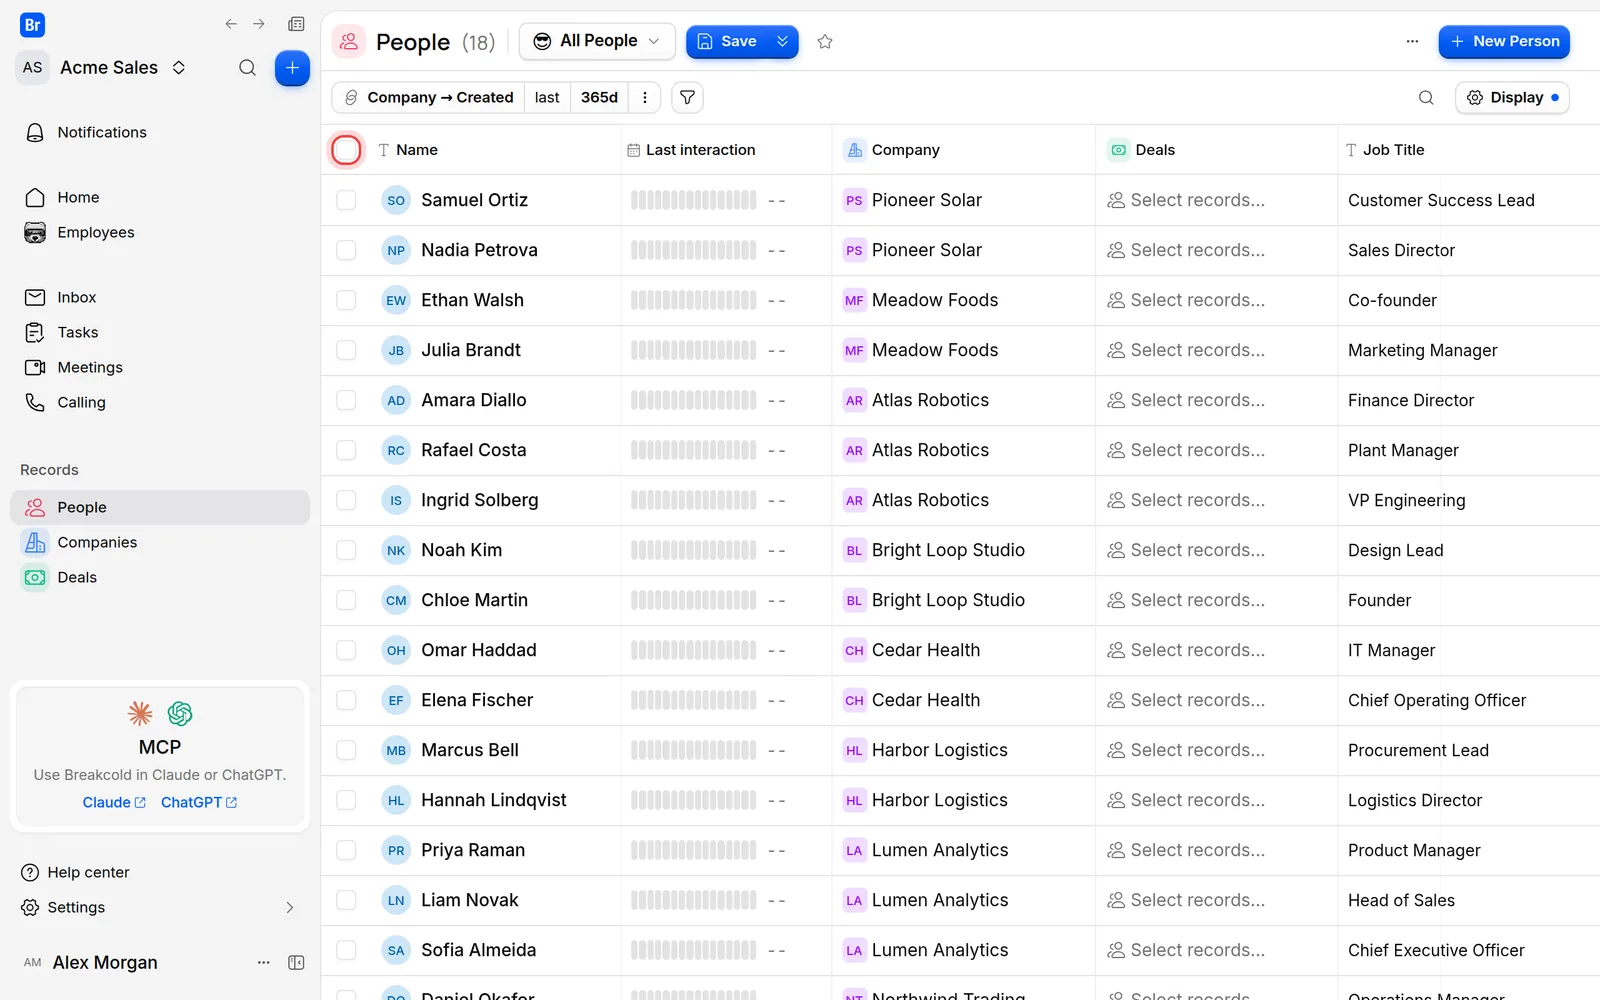Open Alex Morgan's three-dot menu
Image resolution: width=1600 pixels, height=1000 pixels.
264,962
